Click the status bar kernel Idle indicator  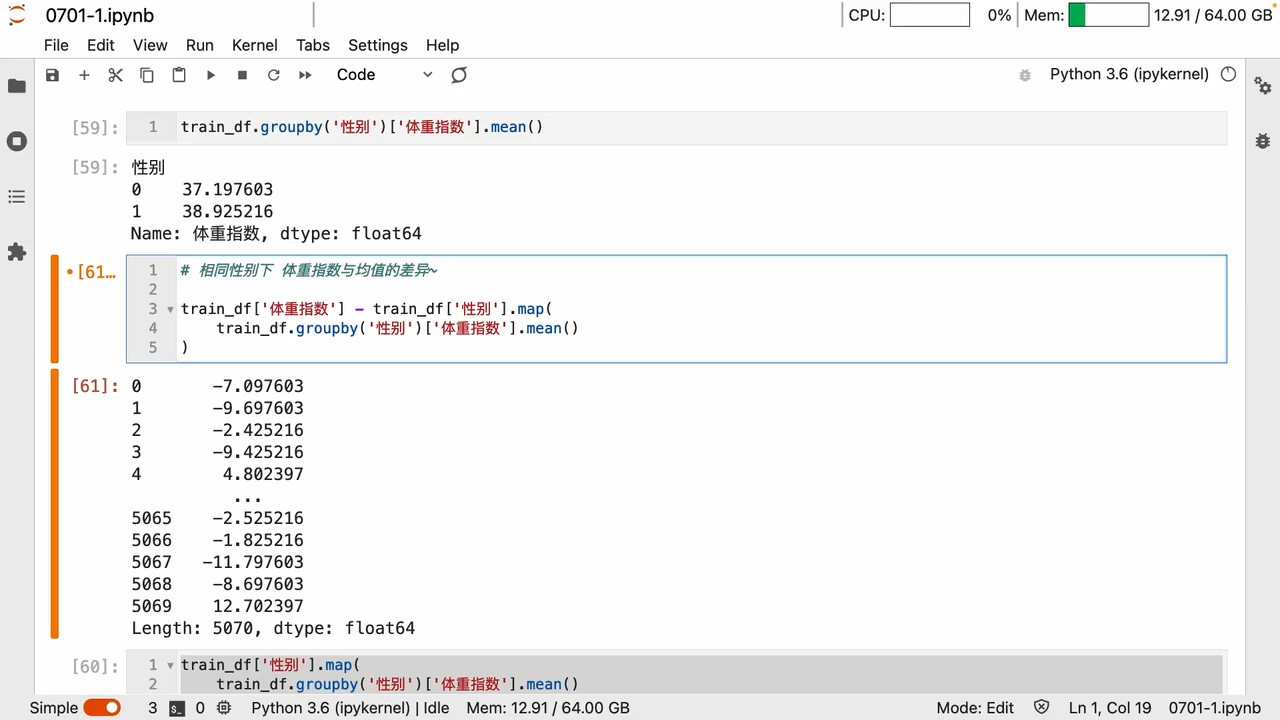coord(350,708)
